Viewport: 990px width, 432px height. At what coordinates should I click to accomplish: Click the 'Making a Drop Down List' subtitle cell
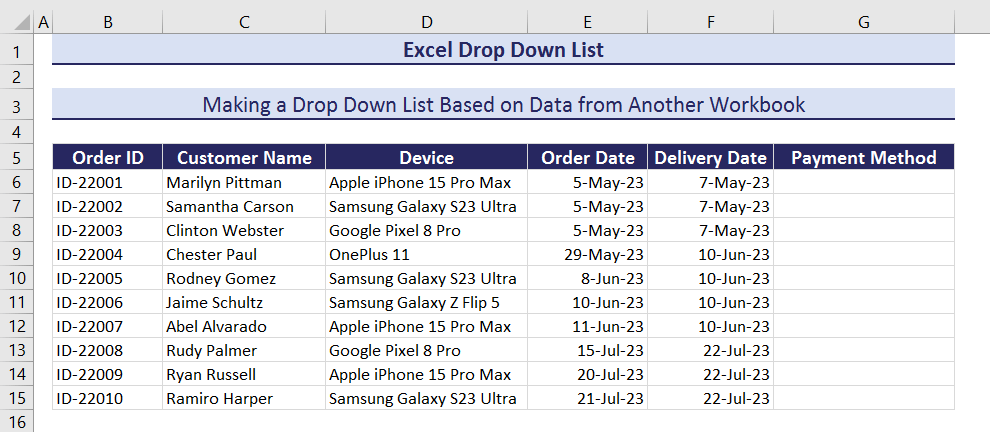click(x=503, y=104)
